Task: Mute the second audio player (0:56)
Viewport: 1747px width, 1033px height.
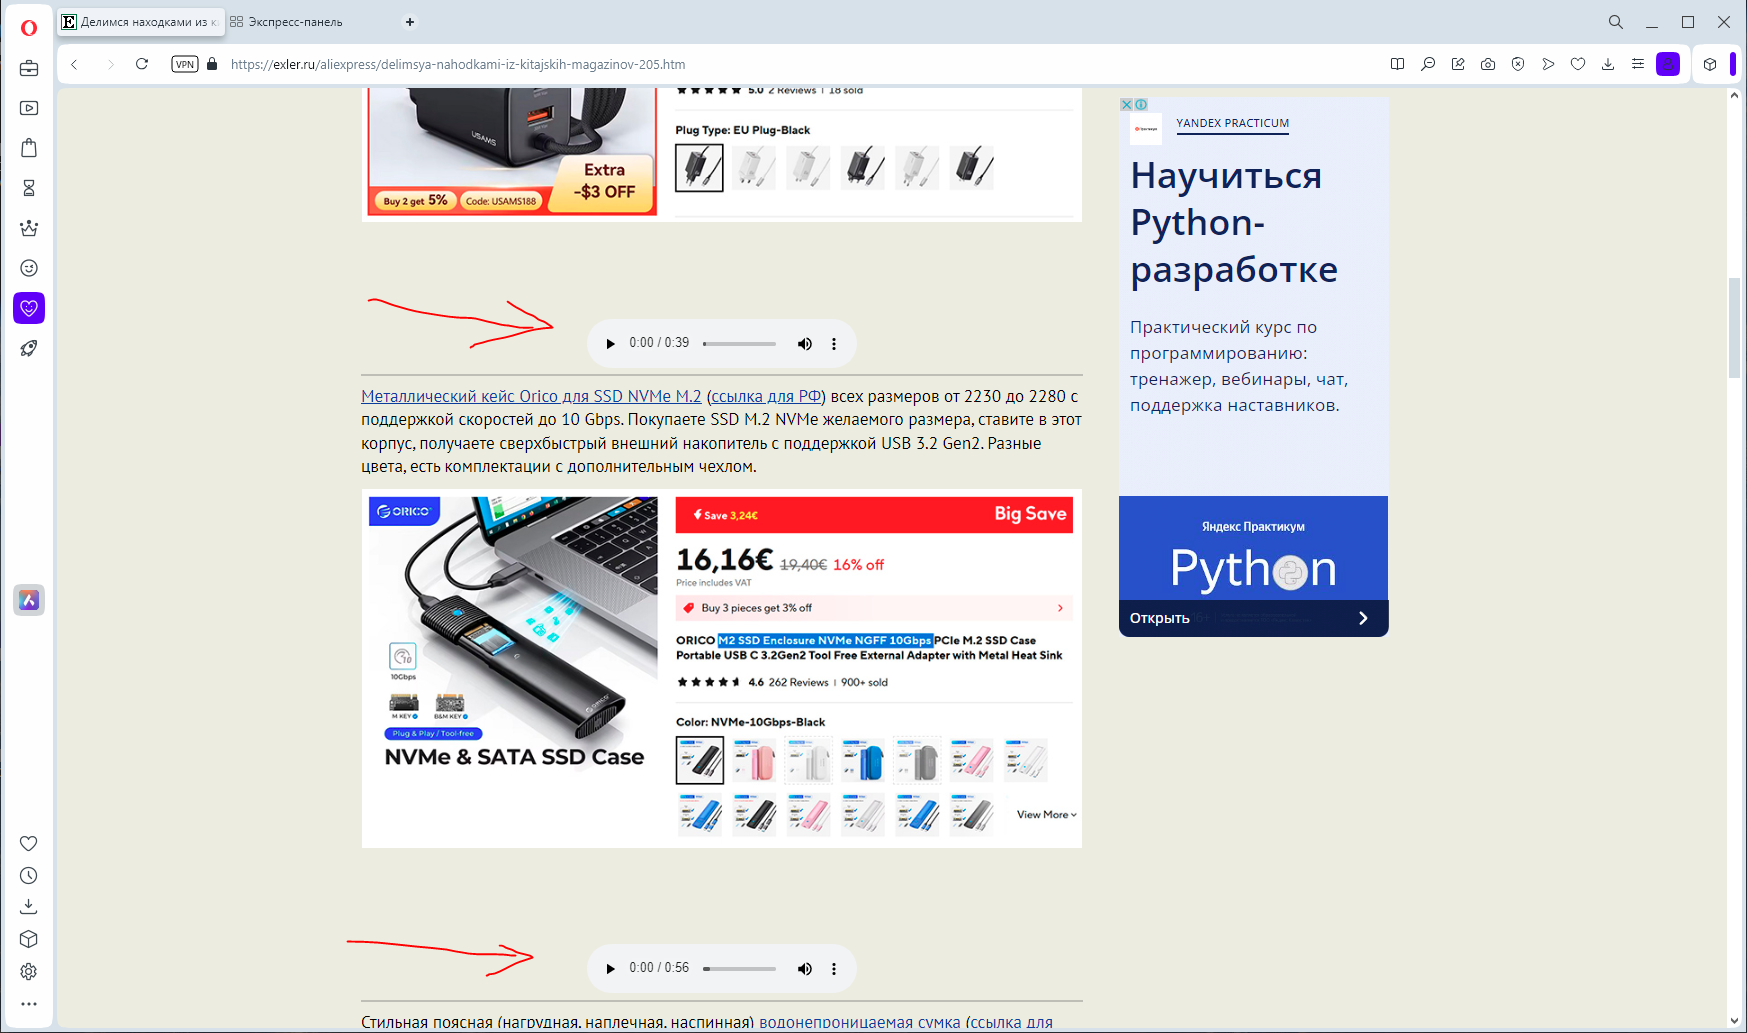Action: tap(804, 969)
